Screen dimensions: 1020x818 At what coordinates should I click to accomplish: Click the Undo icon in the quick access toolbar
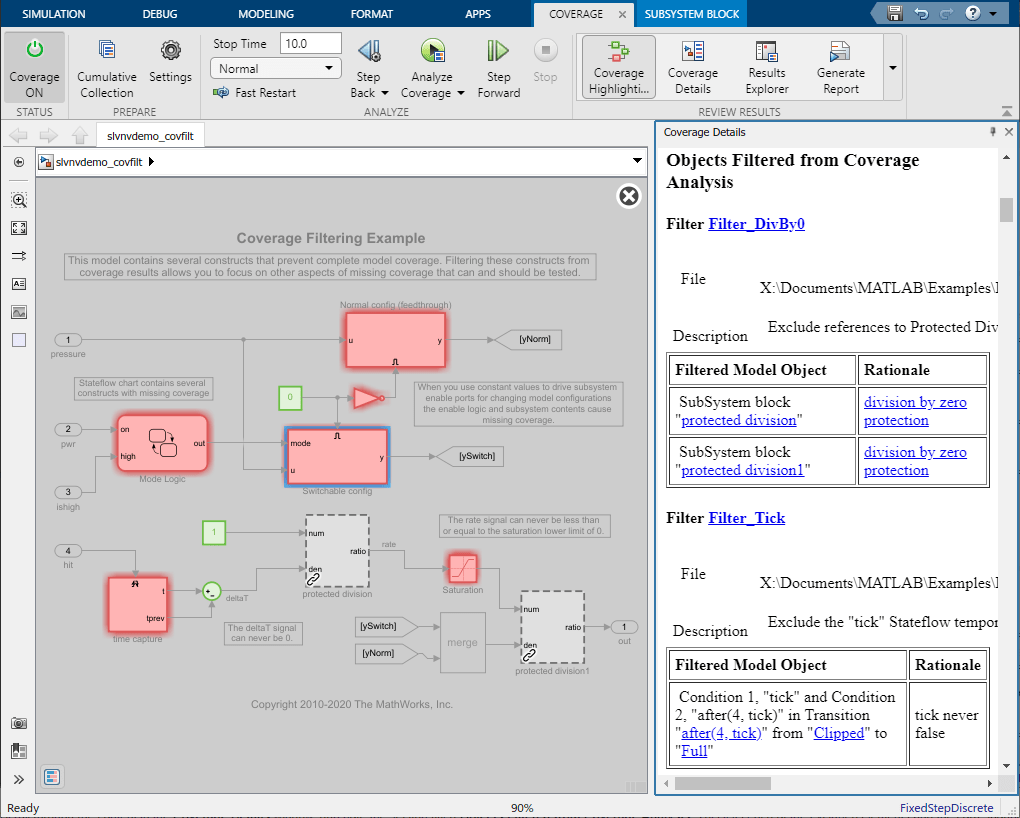pos(920,12)
